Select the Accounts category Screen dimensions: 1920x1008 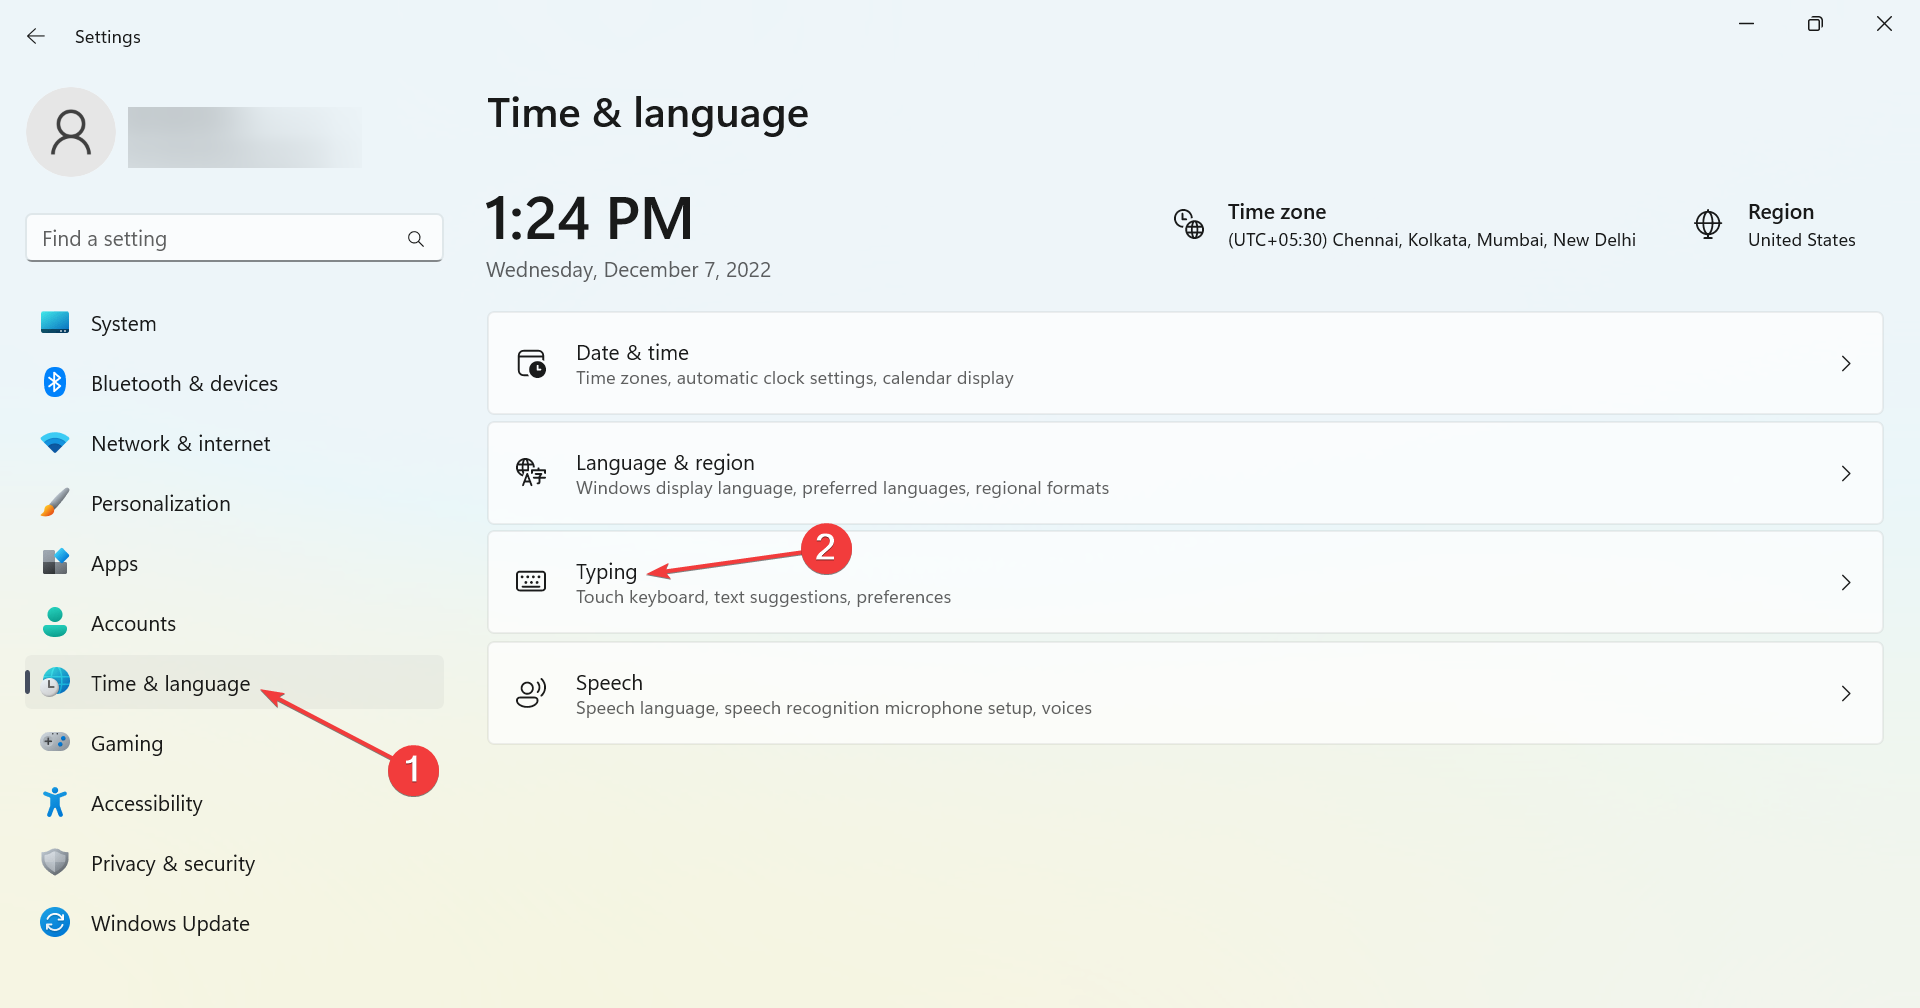234,623
